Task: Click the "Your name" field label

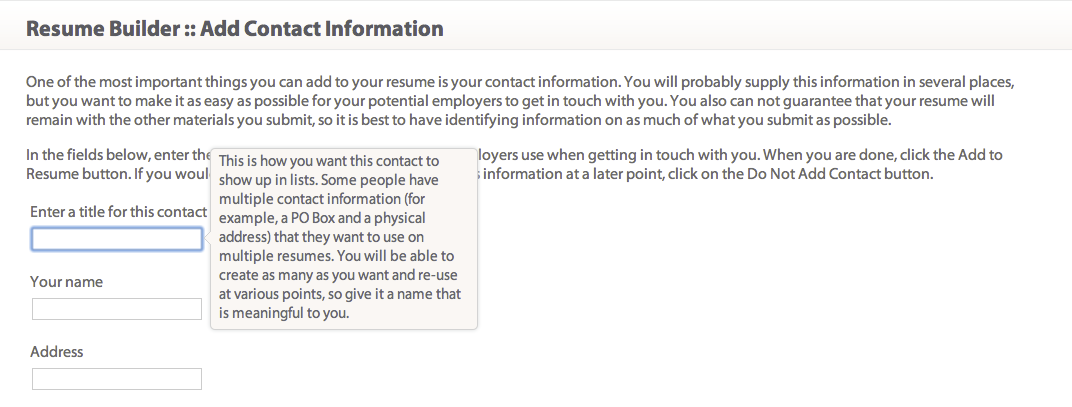Action: pos(66,282)
